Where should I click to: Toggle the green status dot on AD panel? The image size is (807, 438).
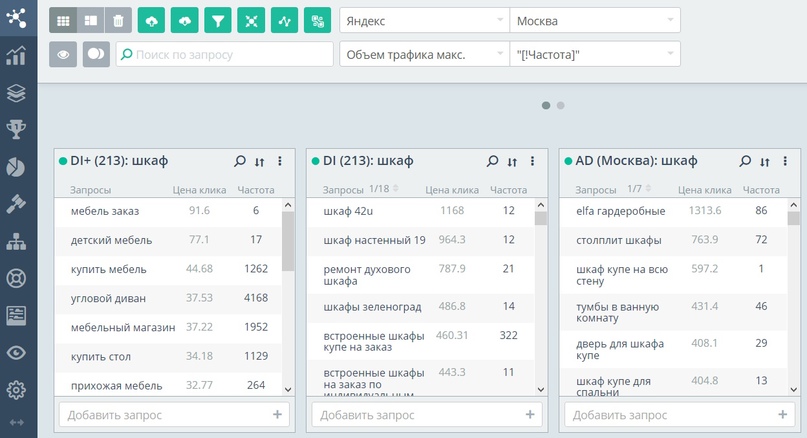[568, 161]
